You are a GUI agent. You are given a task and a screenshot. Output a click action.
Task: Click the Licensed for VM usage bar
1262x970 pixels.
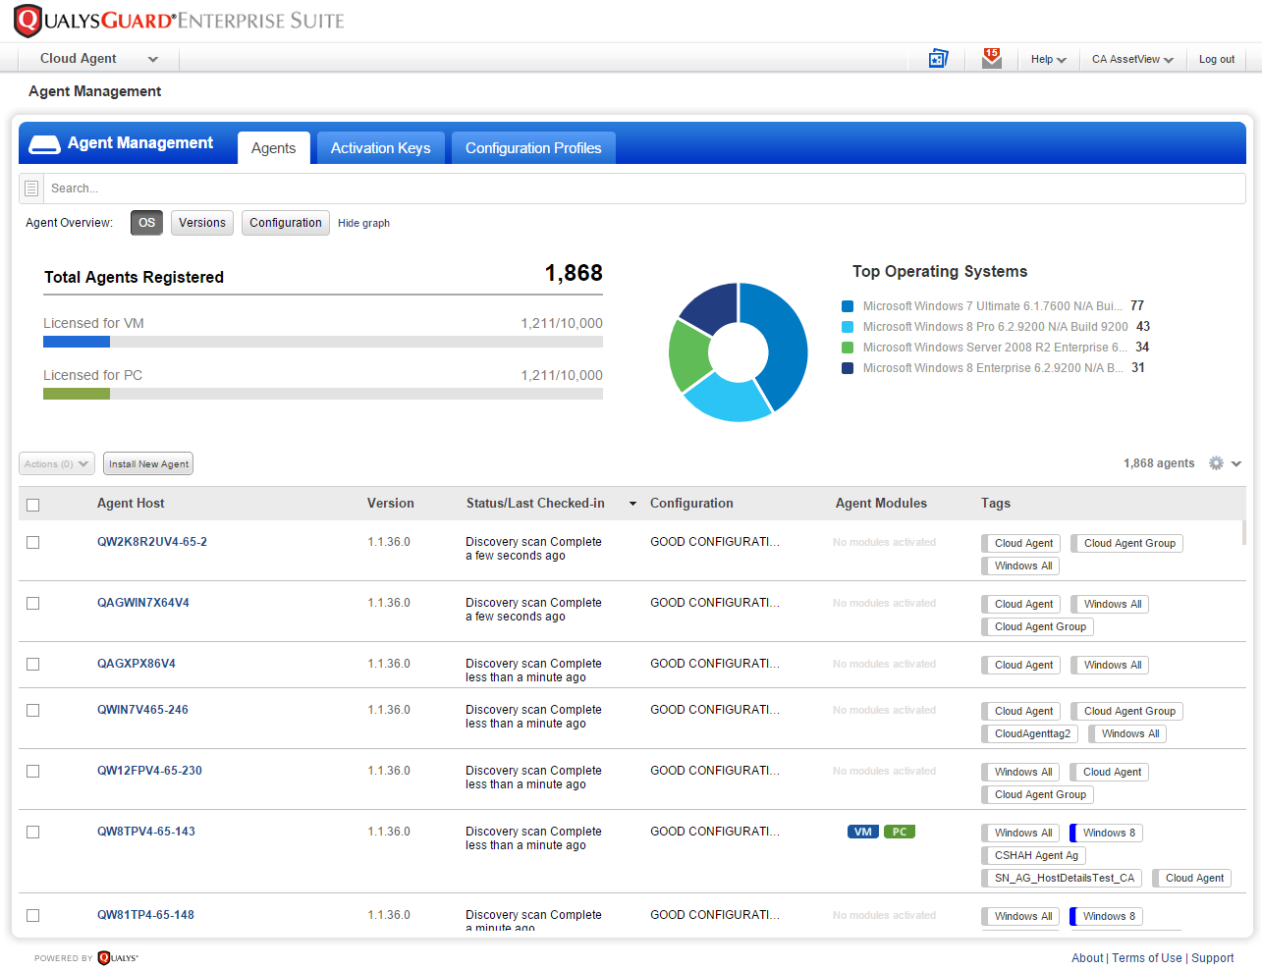point(322,342)
